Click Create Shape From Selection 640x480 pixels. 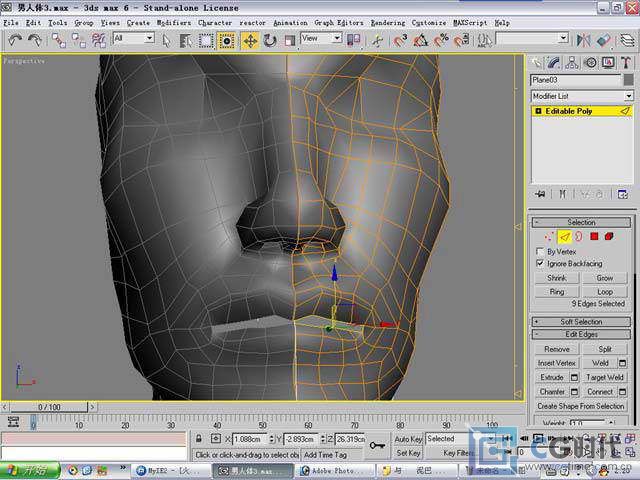click(581, 406)
